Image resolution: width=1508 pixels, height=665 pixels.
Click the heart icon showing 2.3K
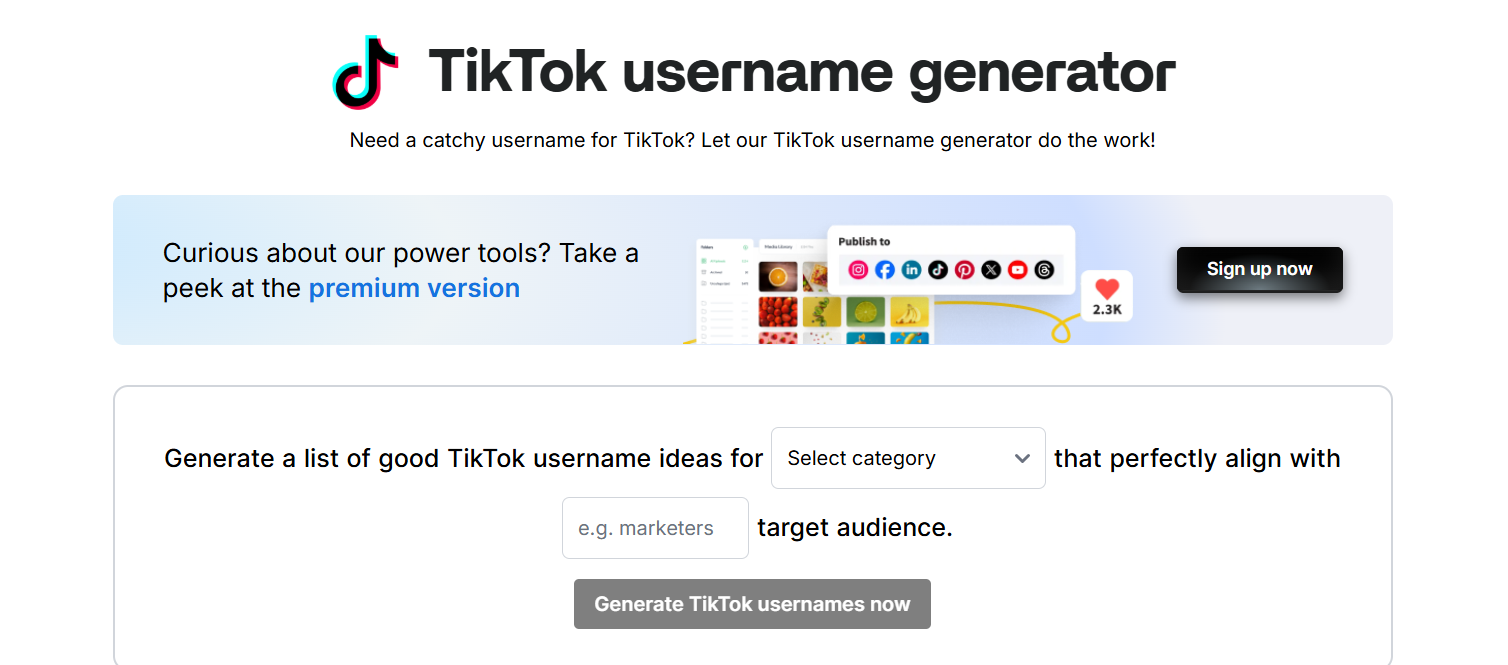(x=1105, y=289)
